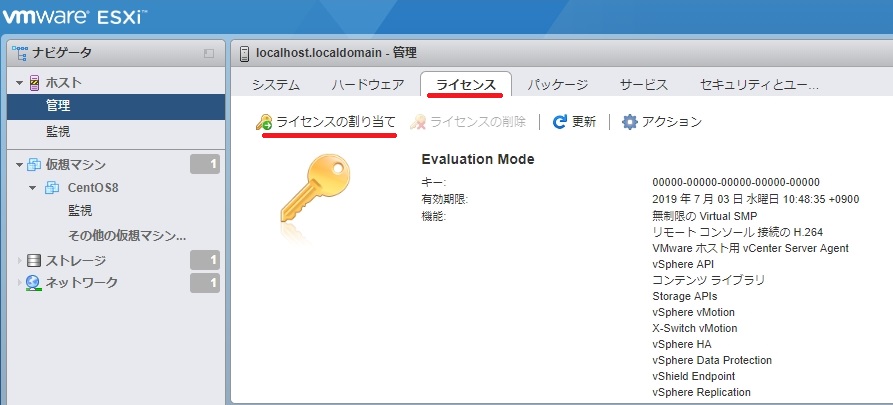Click the vSphere Replication feature text

point(701,392)
